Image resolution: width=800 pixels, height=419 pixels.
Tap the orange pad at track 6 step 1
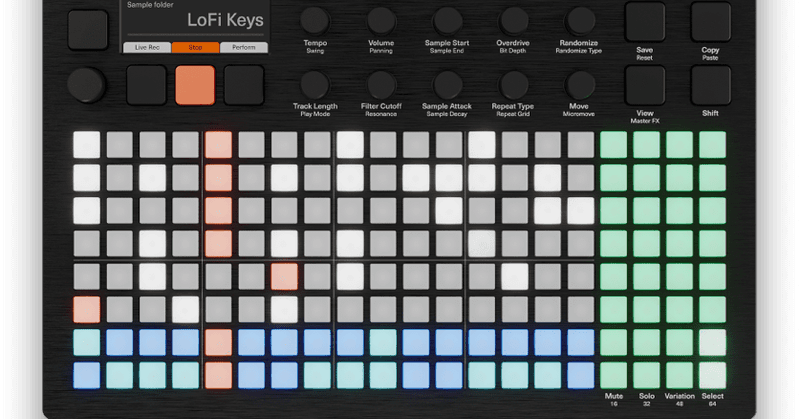click(x=87, y=310)
